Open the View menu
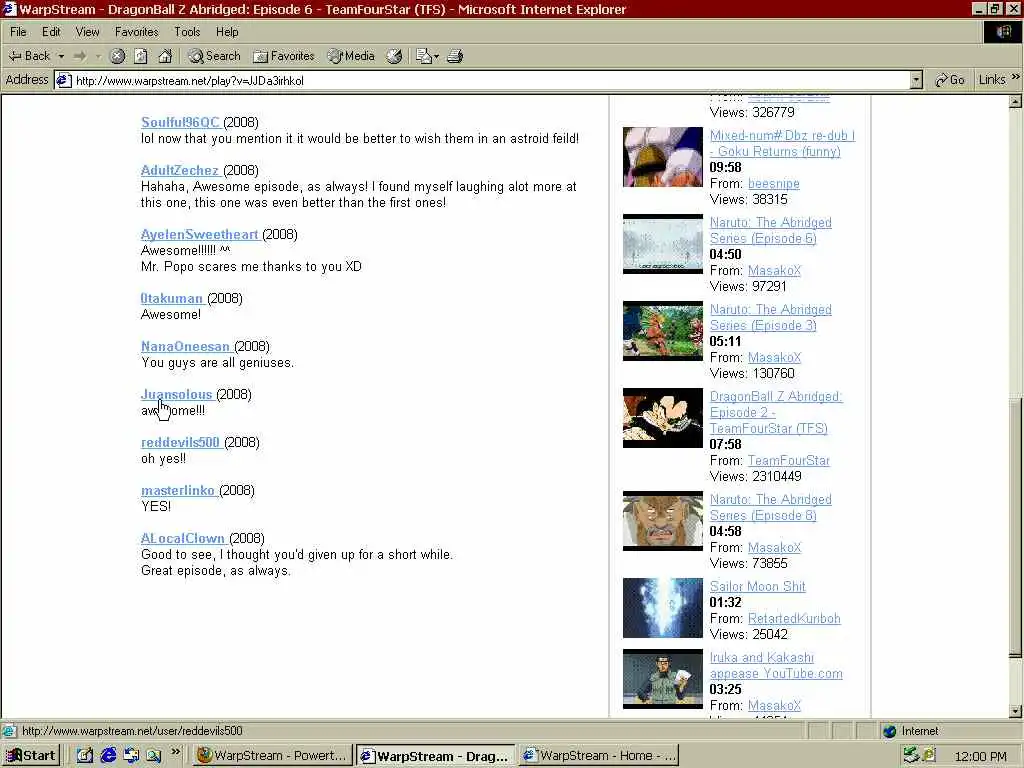This screenshot has height=768, width=1024. [87, 32]
